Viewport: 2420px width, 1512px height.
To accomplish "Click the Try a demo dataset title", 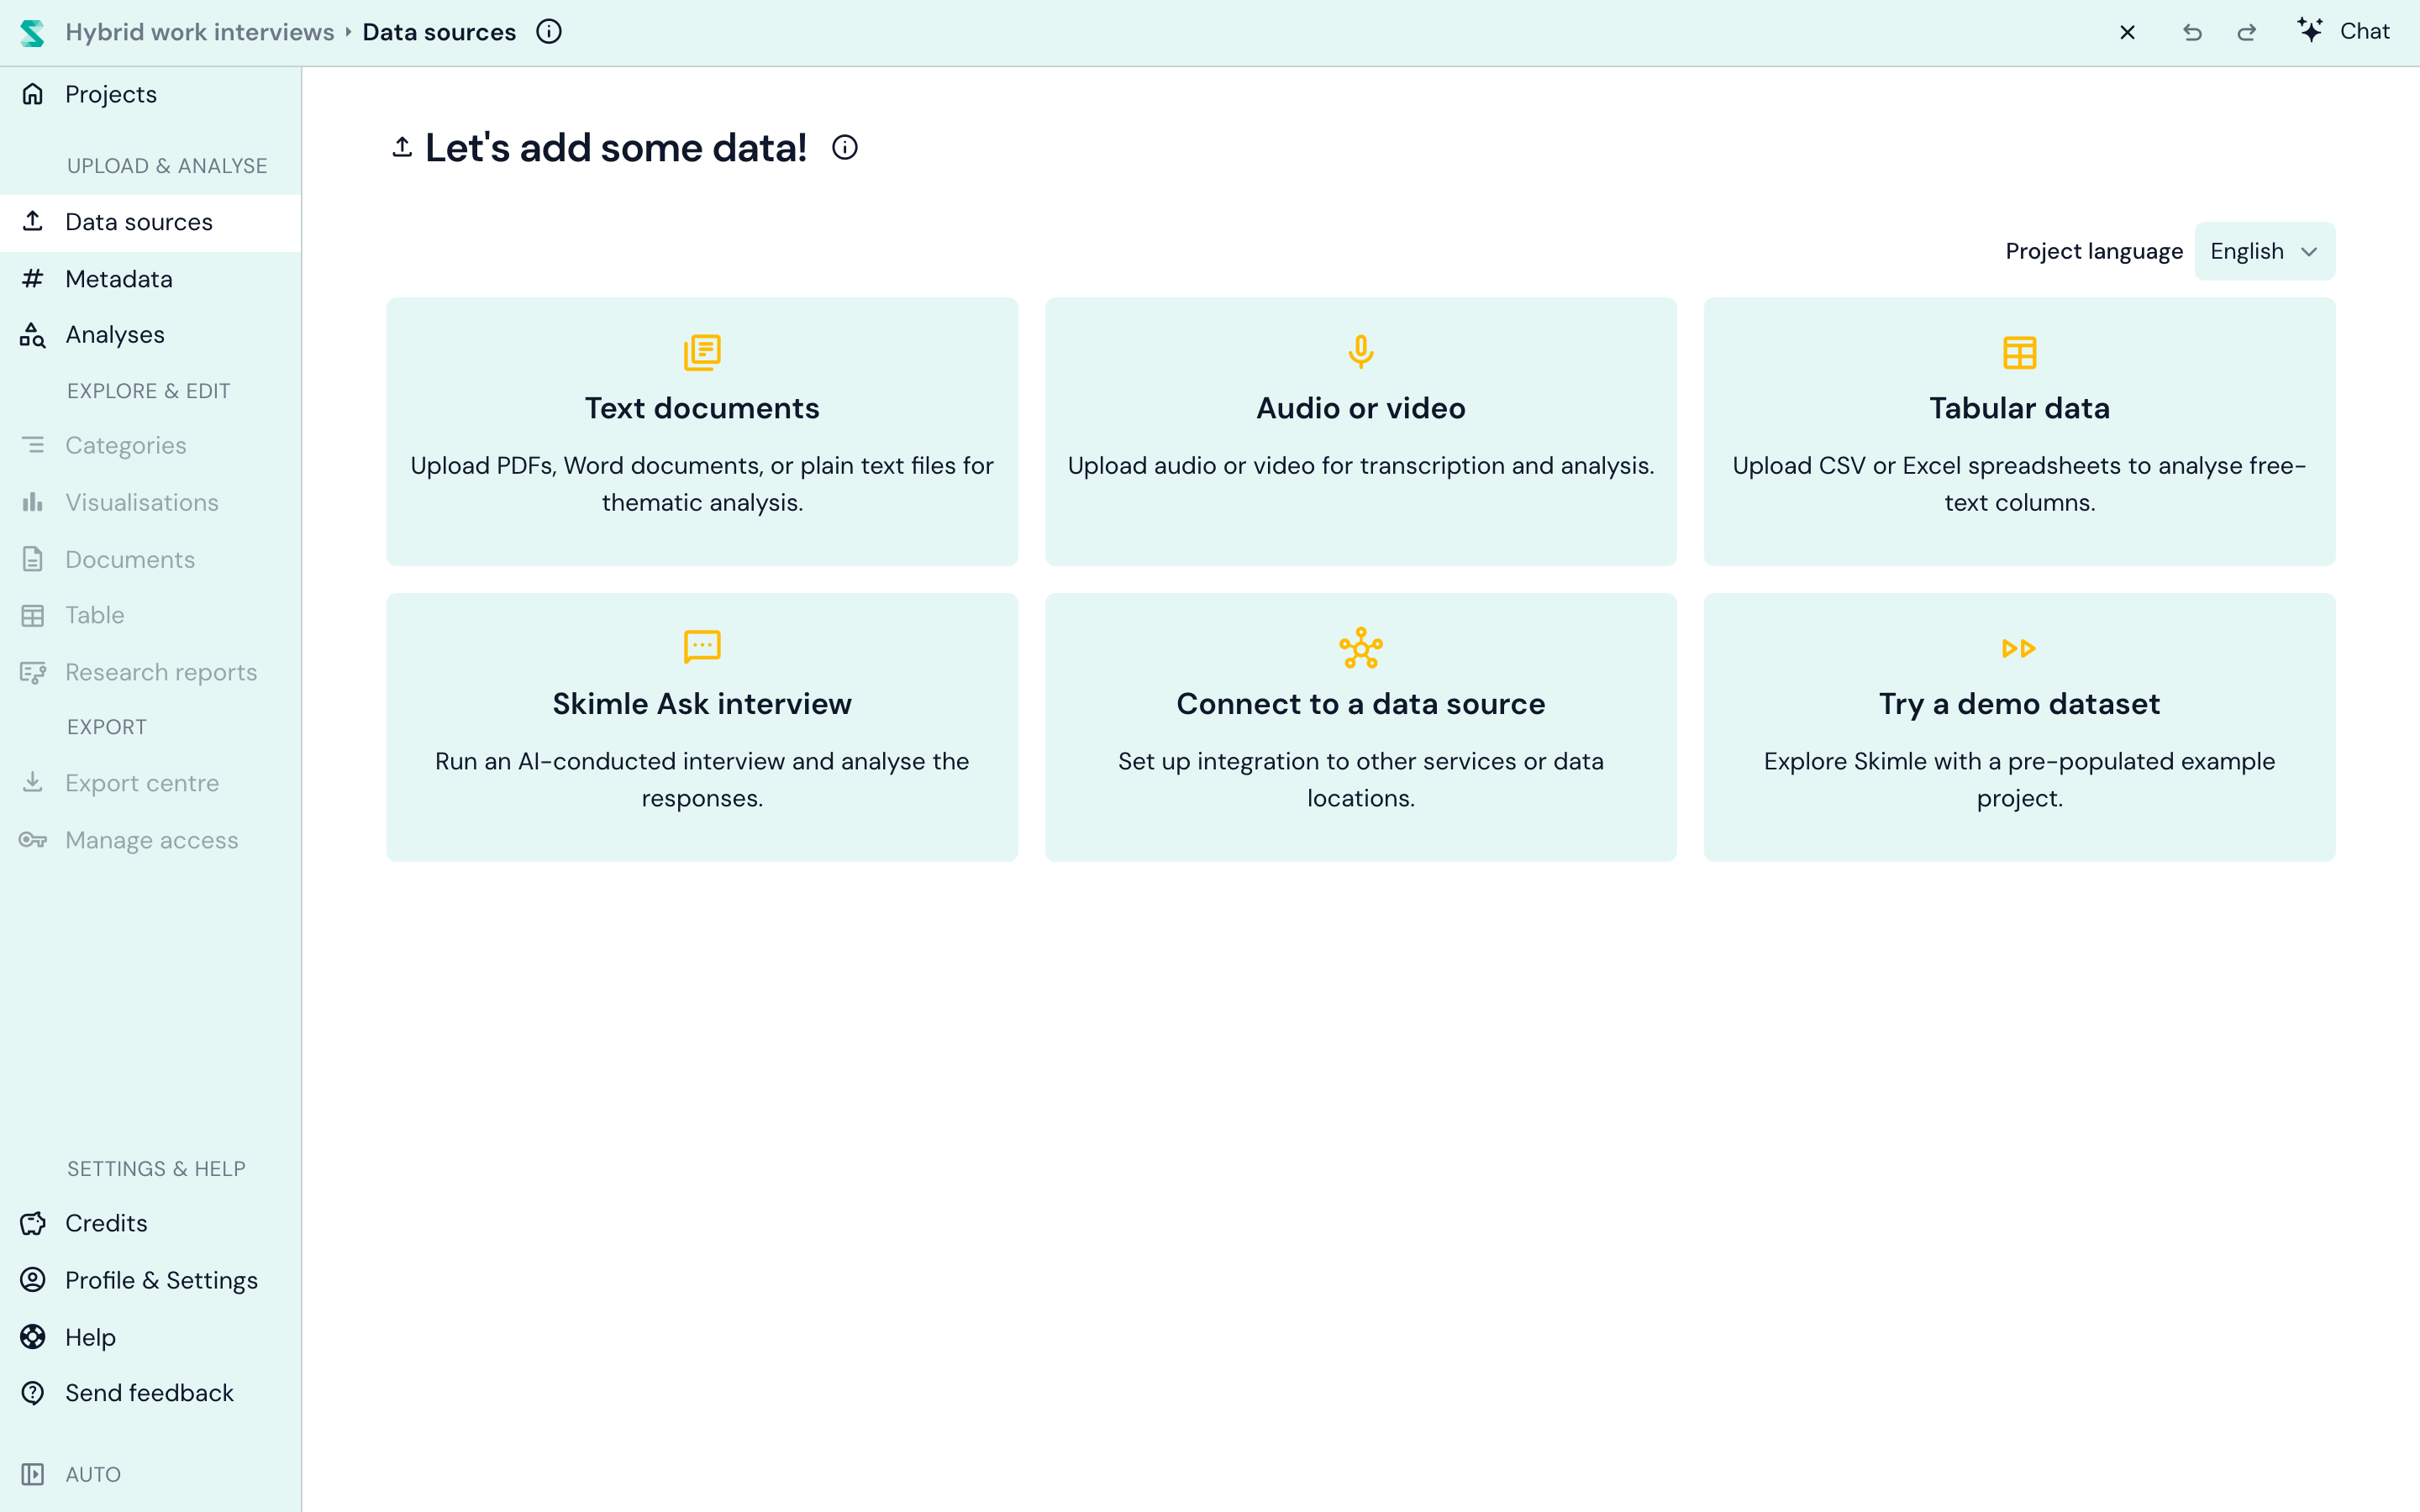I will click(2019, 704).
